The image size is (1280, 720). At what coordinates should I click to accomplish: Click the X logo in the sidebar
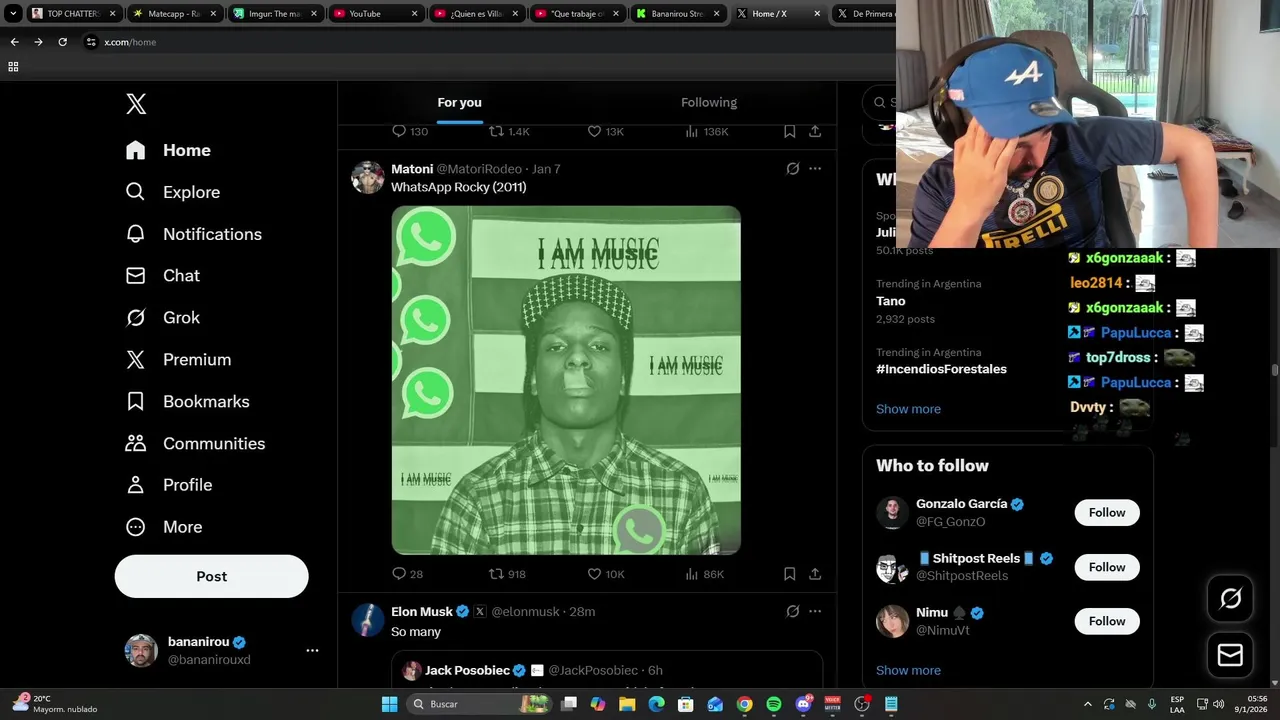(136, 104)
